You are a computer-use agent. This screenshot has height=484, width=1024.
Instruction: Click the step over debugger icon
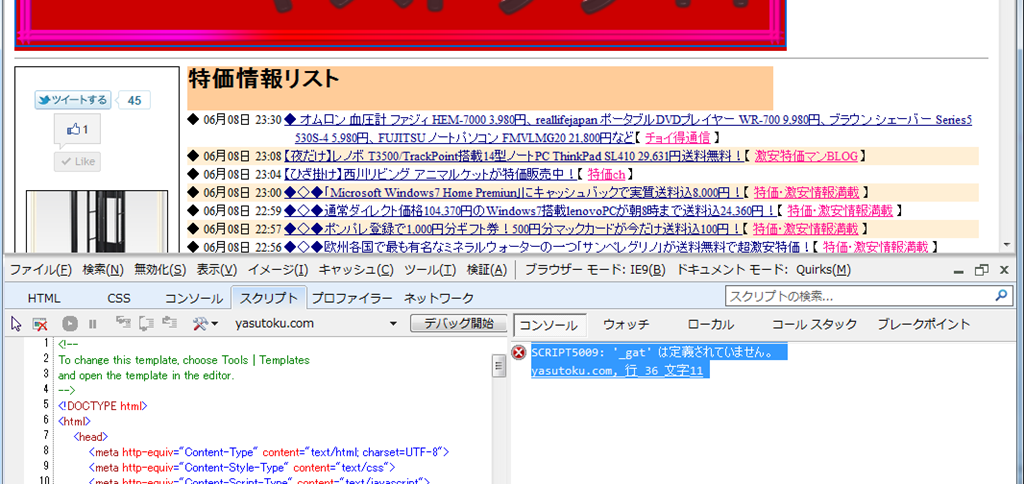tap(146, 323)
